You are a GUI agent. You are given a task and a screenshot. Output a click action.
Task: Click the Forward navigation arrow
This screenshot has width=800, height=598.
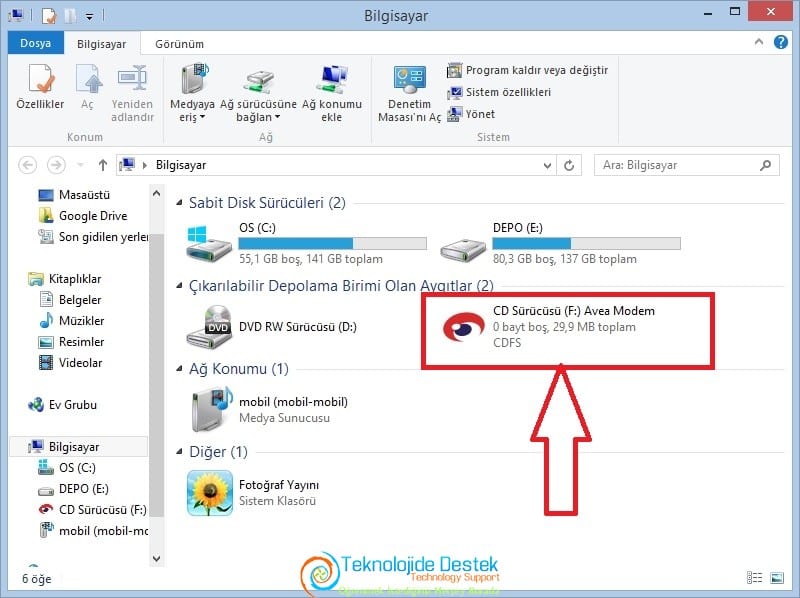pos(56,165)
